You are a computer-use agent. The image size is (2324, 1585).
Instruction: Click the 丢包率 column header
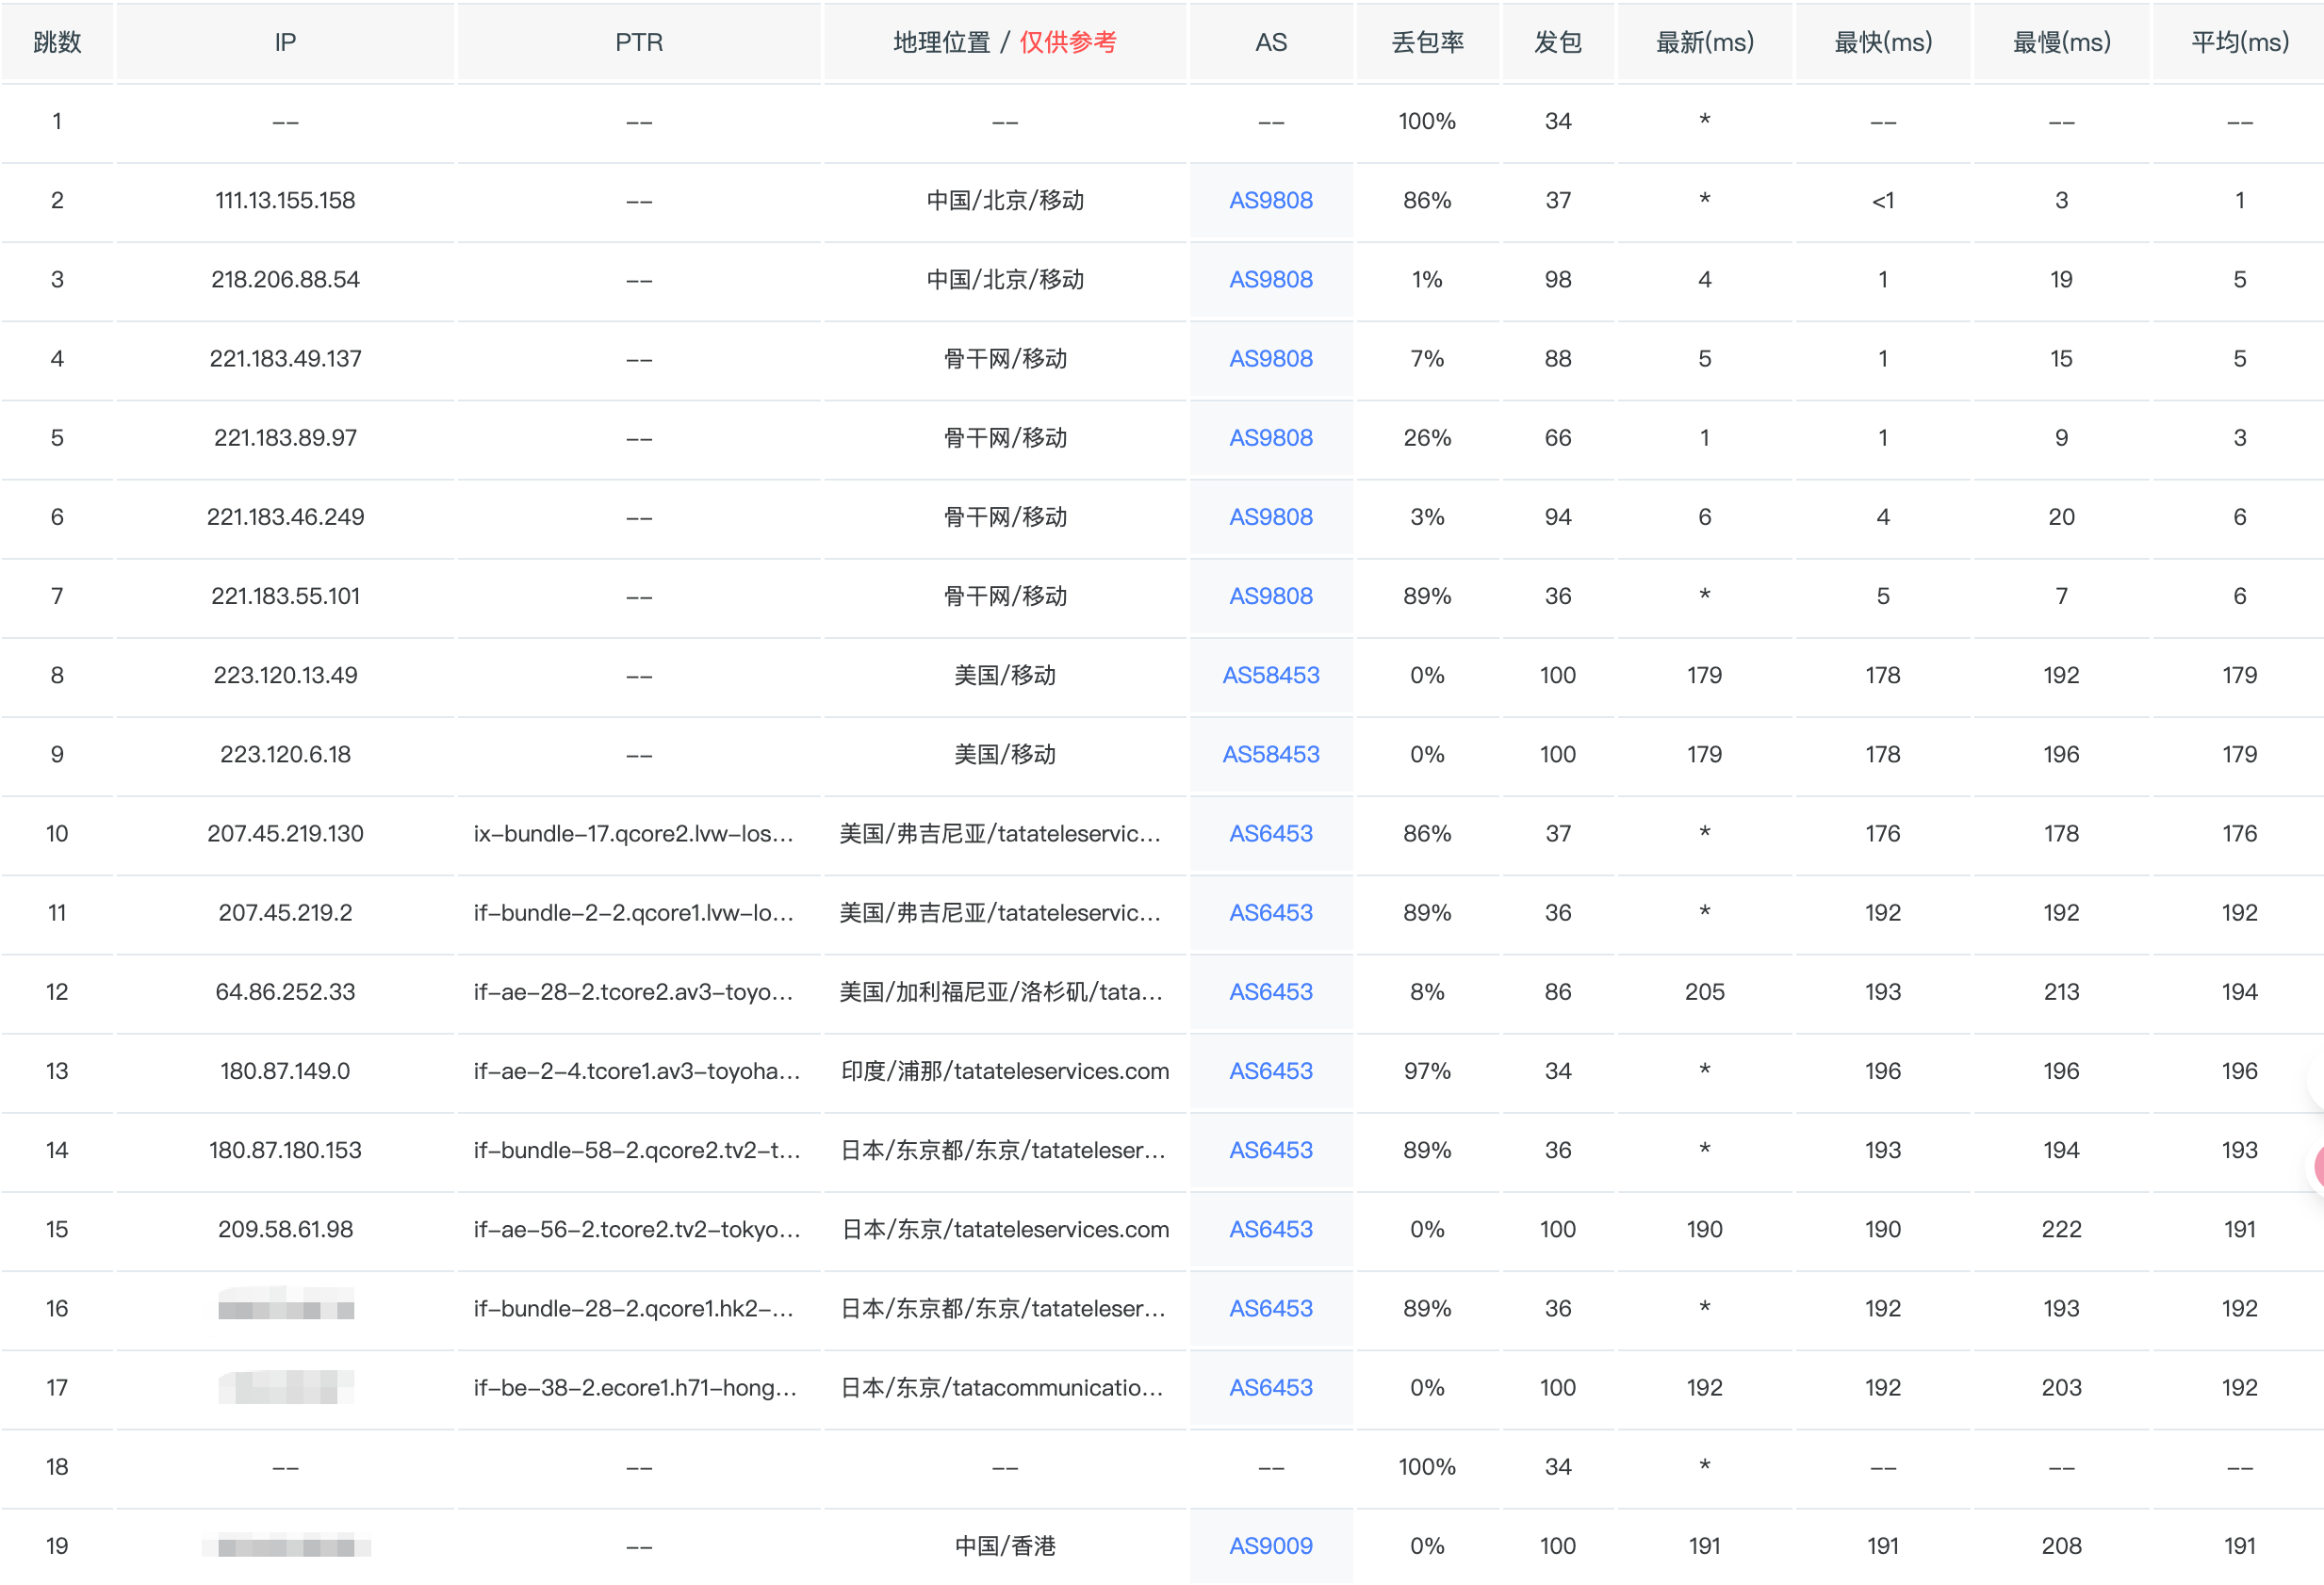[1427, 42]
